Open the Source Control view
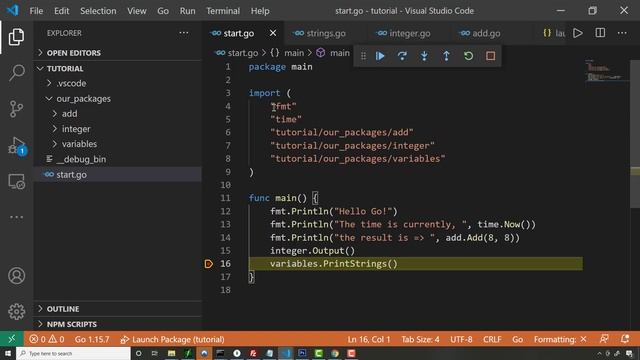The height and width of the screenshot is (360, 640). pyautogui.click(x=16, y=109)
